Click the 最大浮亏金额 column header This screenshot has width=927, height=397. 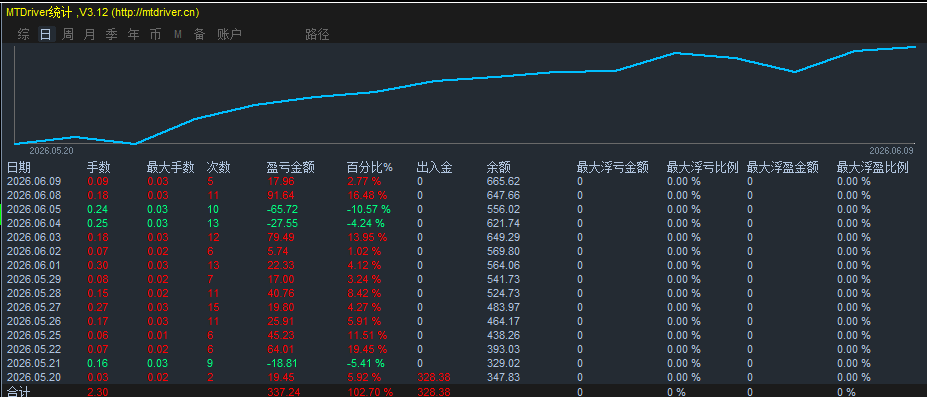pos(613,168)
